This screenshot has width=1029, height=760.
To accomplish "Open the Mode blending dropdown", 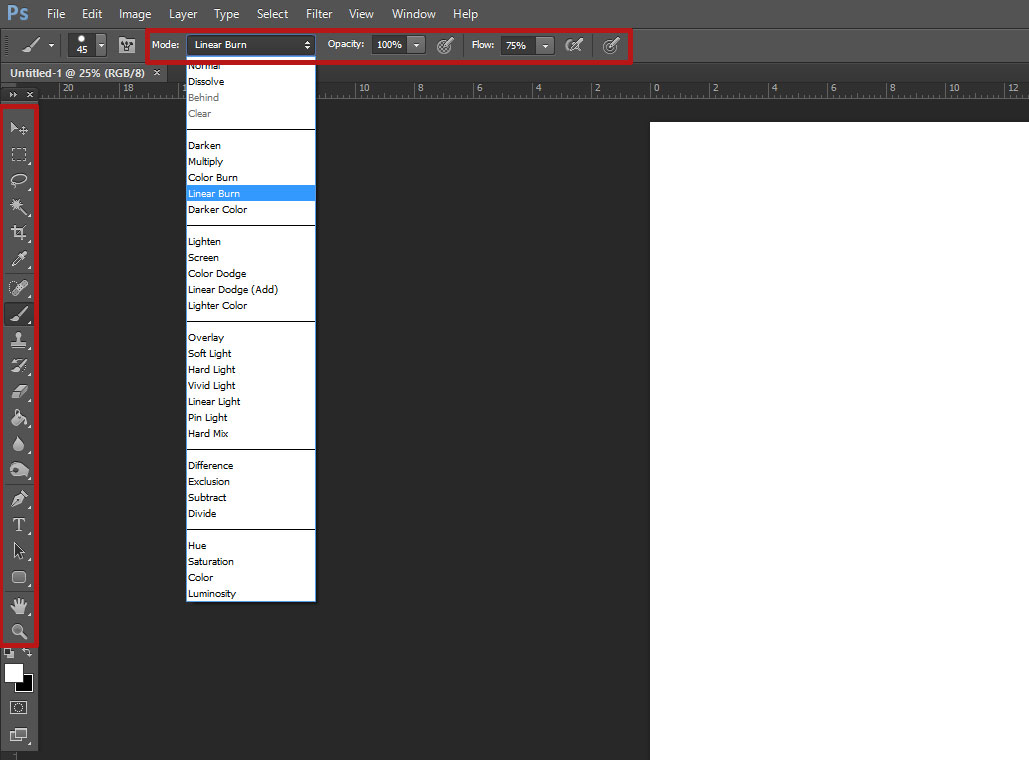I will click(251, 45).
